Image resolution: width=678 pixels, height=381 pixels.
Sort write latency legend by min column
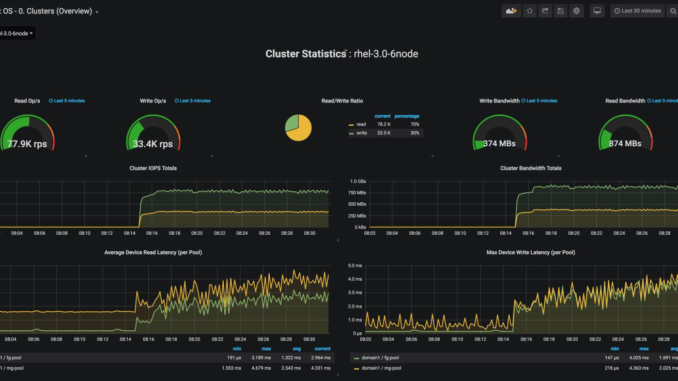point(614,349)
